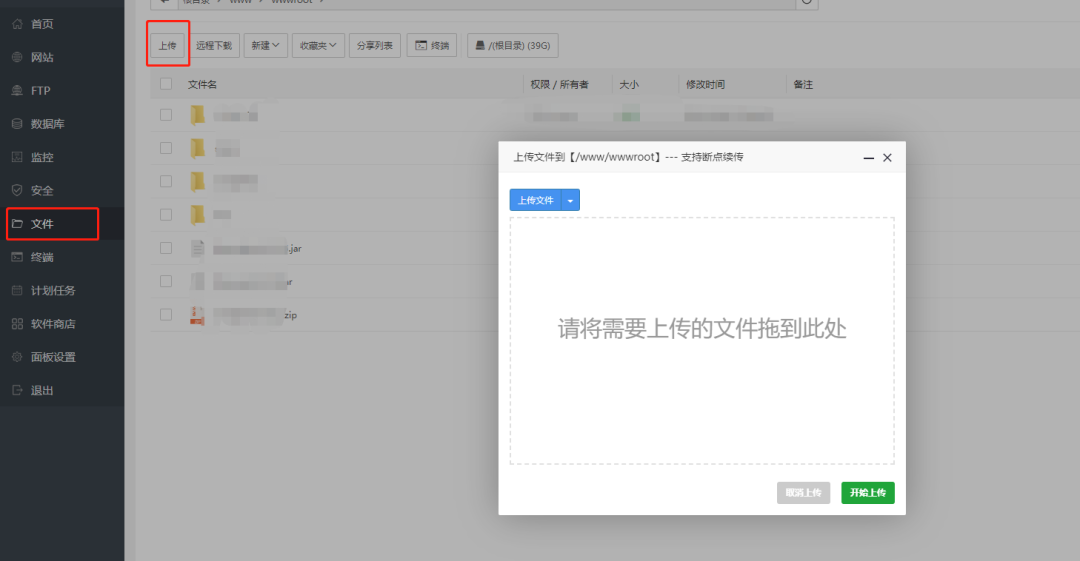Check the .jar file row checkbox

[x=166, y=248]
